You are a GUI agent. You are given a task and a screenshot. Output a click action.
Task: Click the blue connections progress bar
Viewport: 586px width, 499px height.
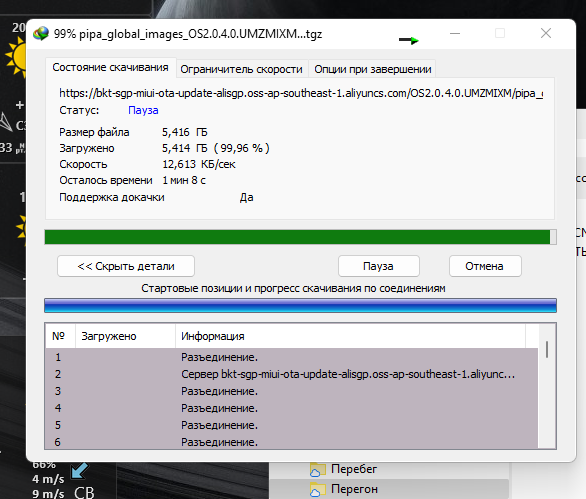300,305
